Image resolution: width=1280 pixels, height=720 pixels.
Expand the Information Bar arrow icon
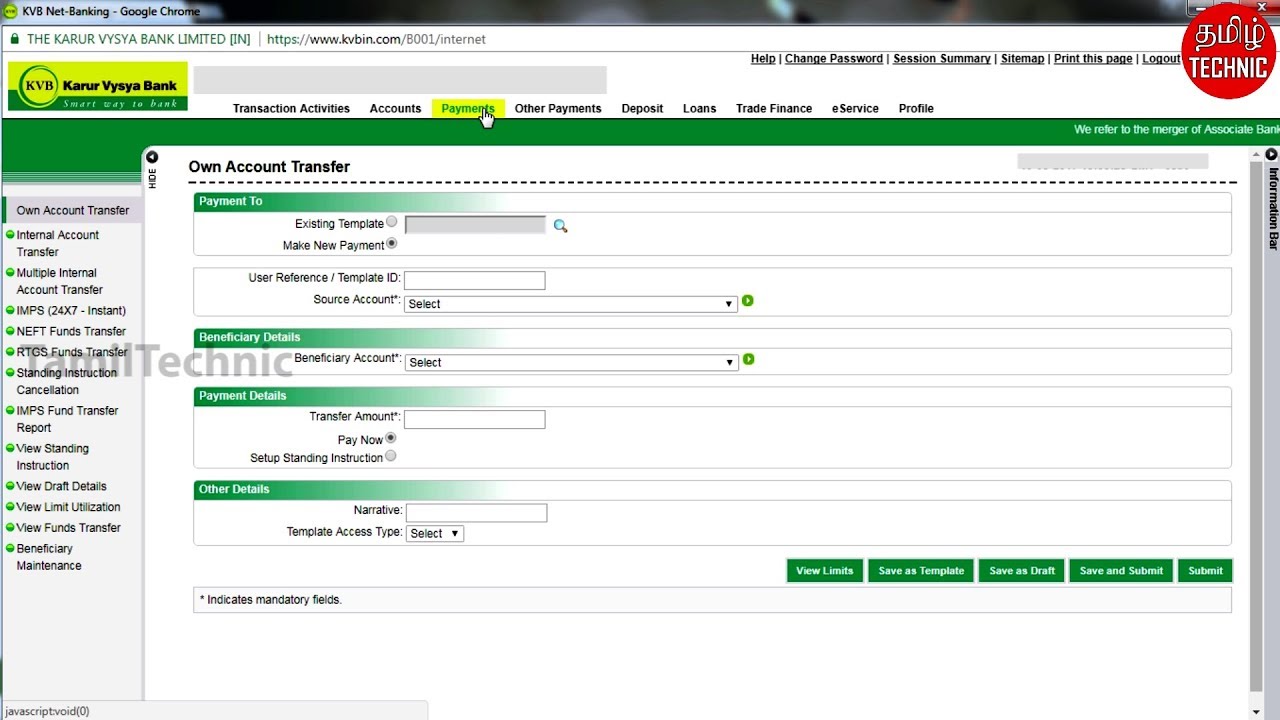coord(1271,155)
